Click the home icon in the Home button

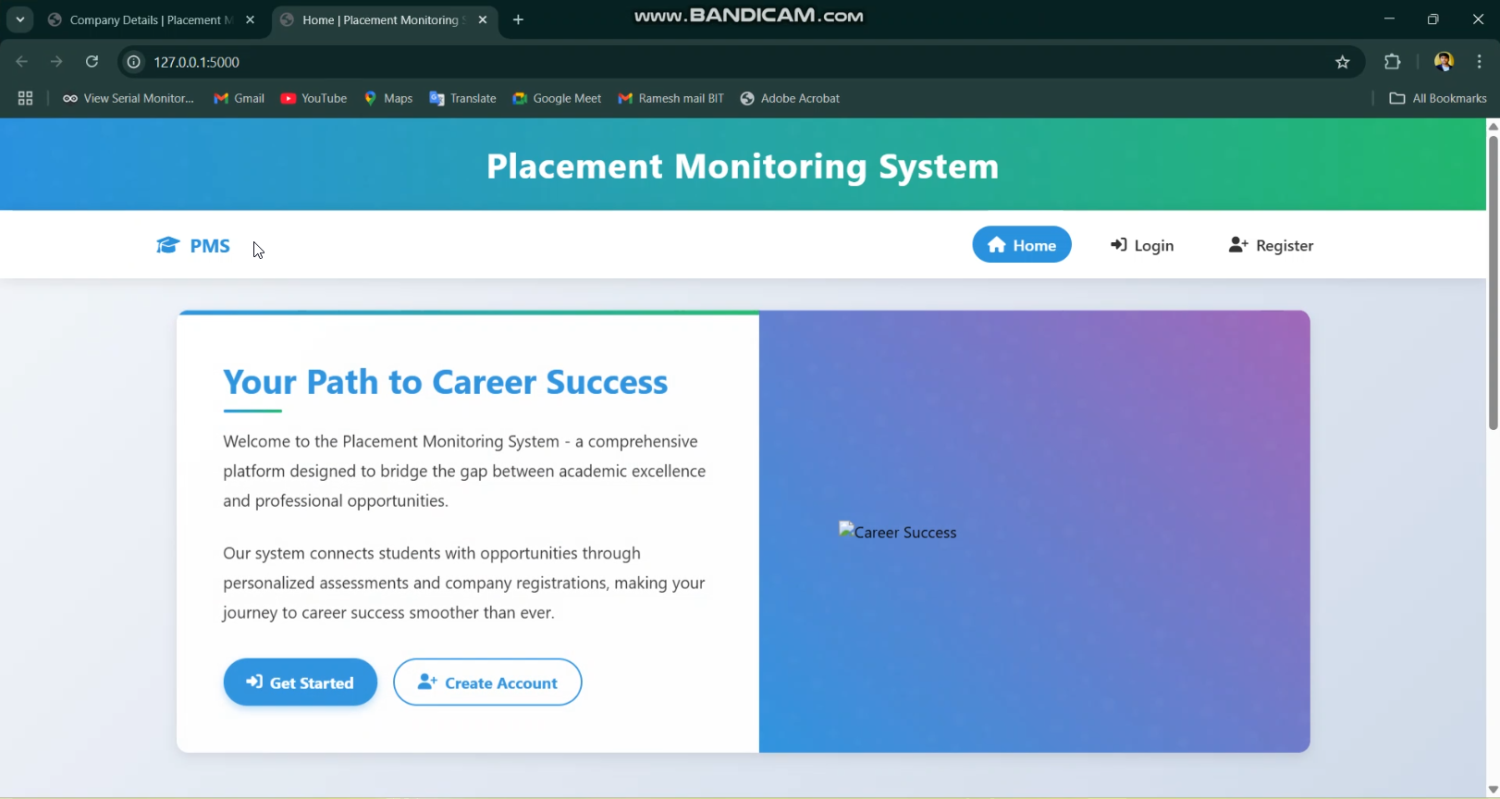point(996,244)
